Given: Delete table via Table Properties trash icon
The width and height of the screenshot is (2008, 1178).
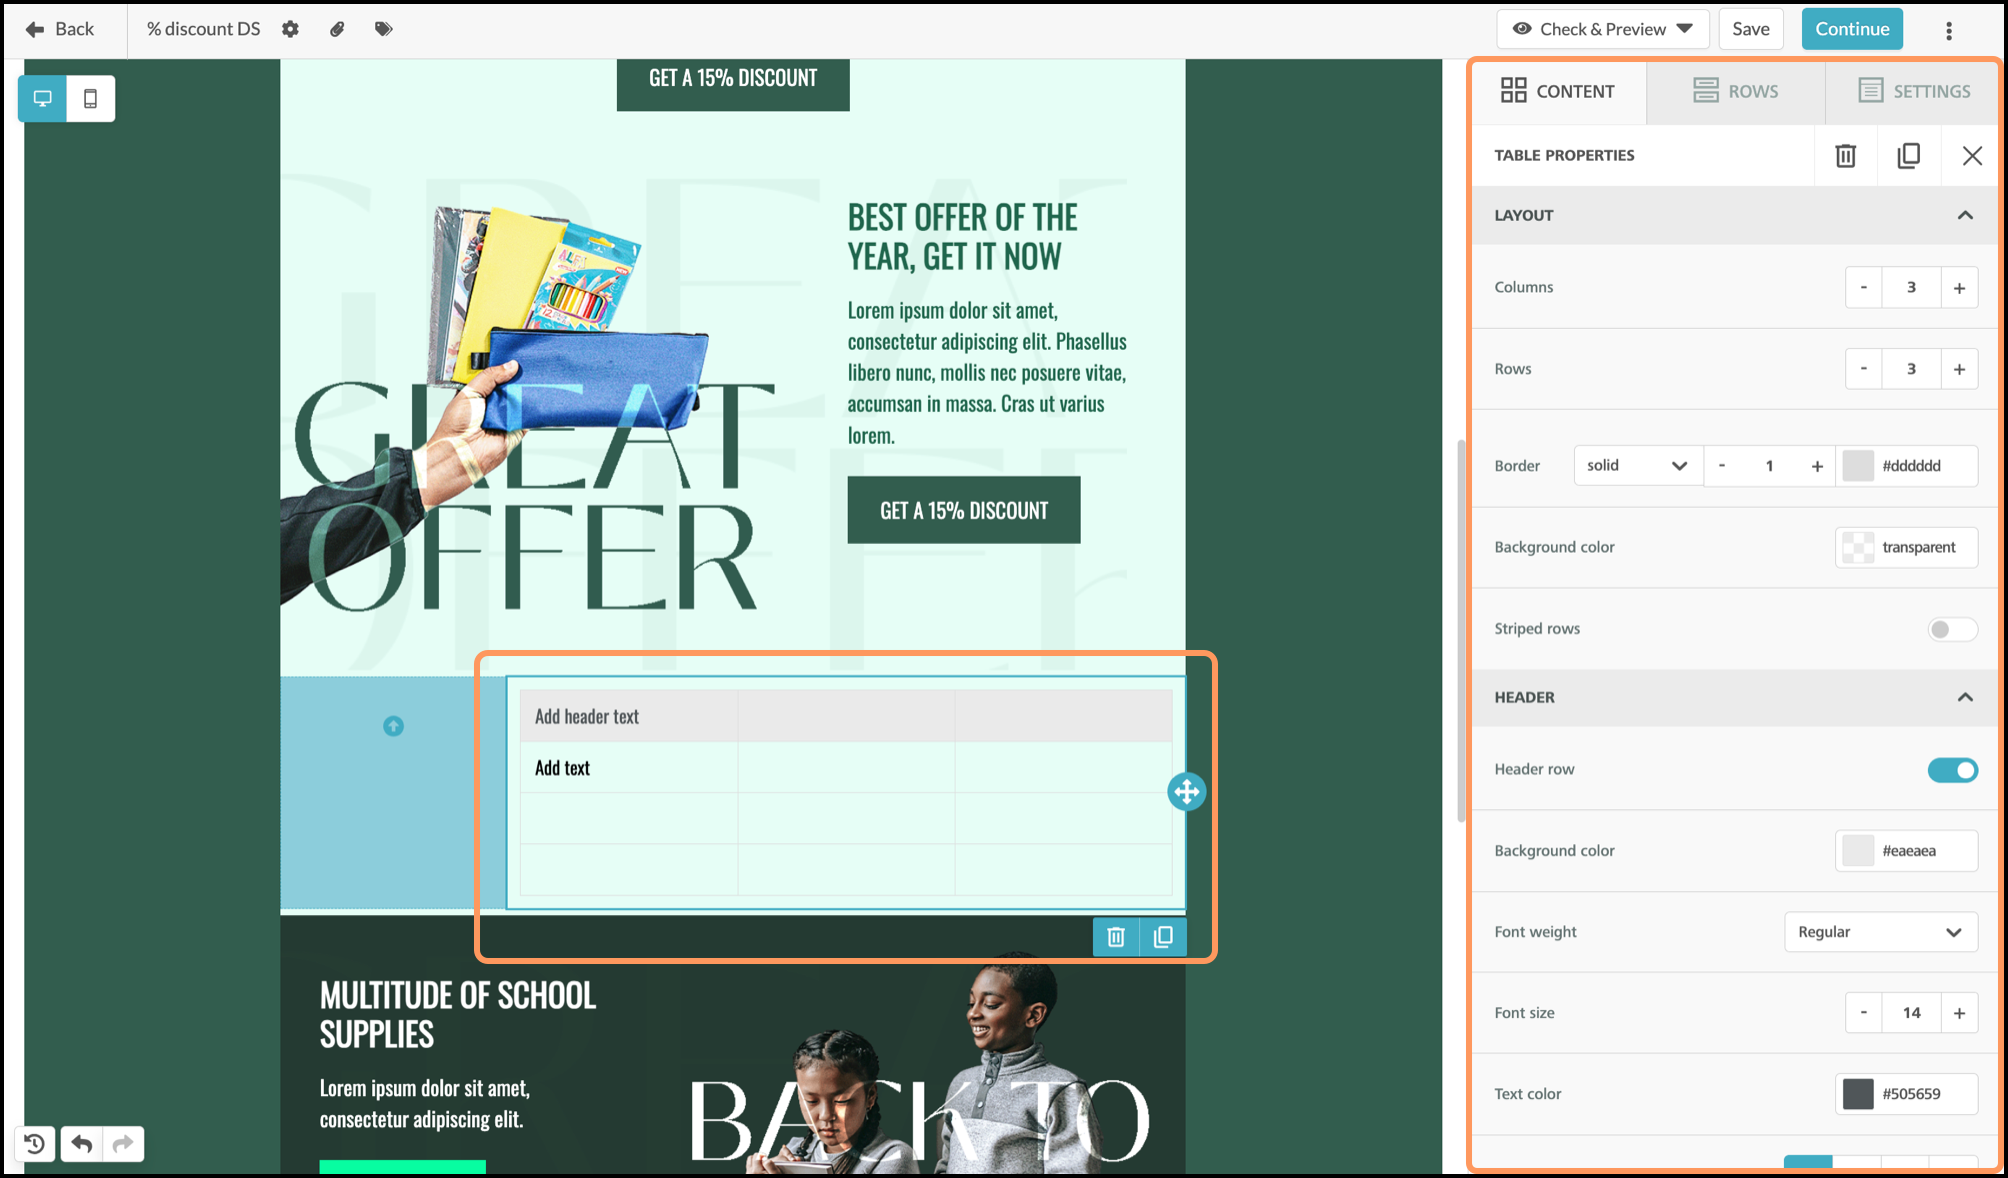Looking at the screenshot, I should point(1845,156).
